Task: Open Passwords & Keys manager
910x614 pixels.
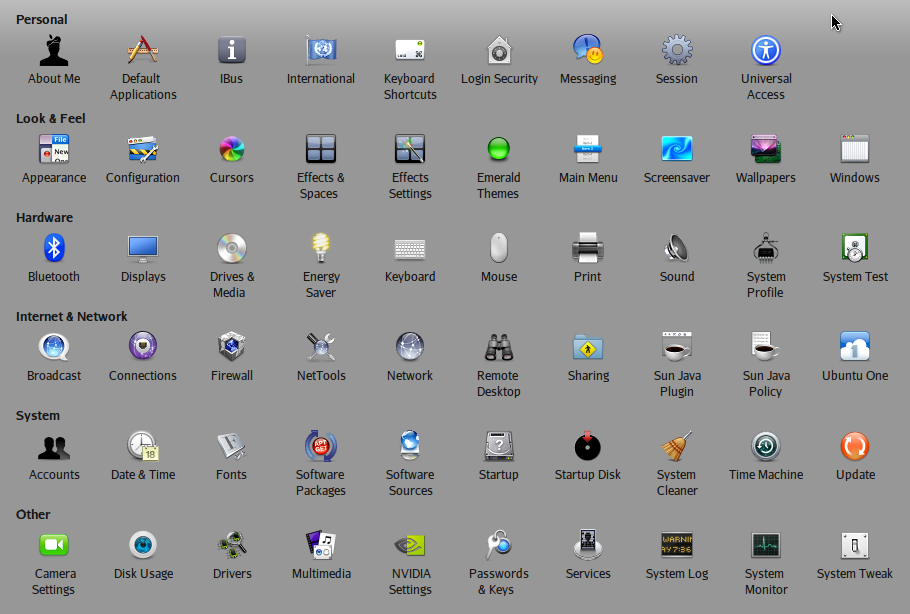Action: tap(498, 546)
